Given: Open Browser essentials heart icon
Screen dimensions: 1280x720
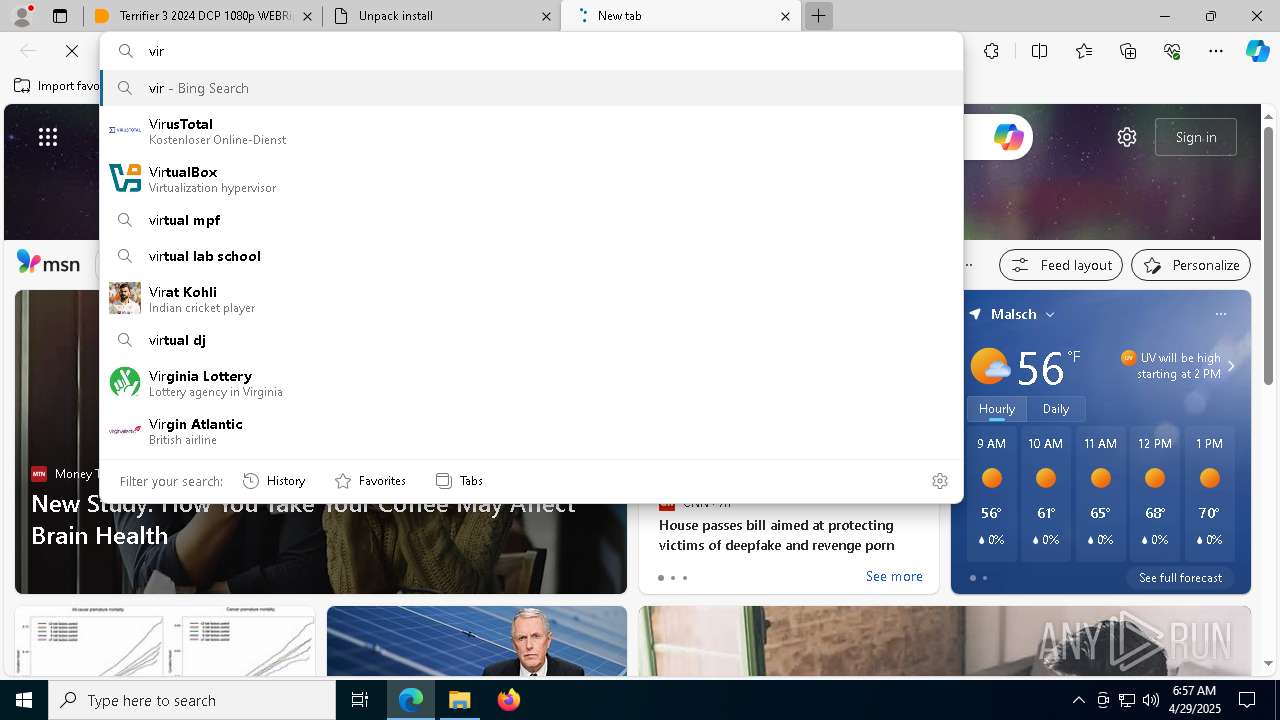Looking at the screenshot, I should (1172, 51).
